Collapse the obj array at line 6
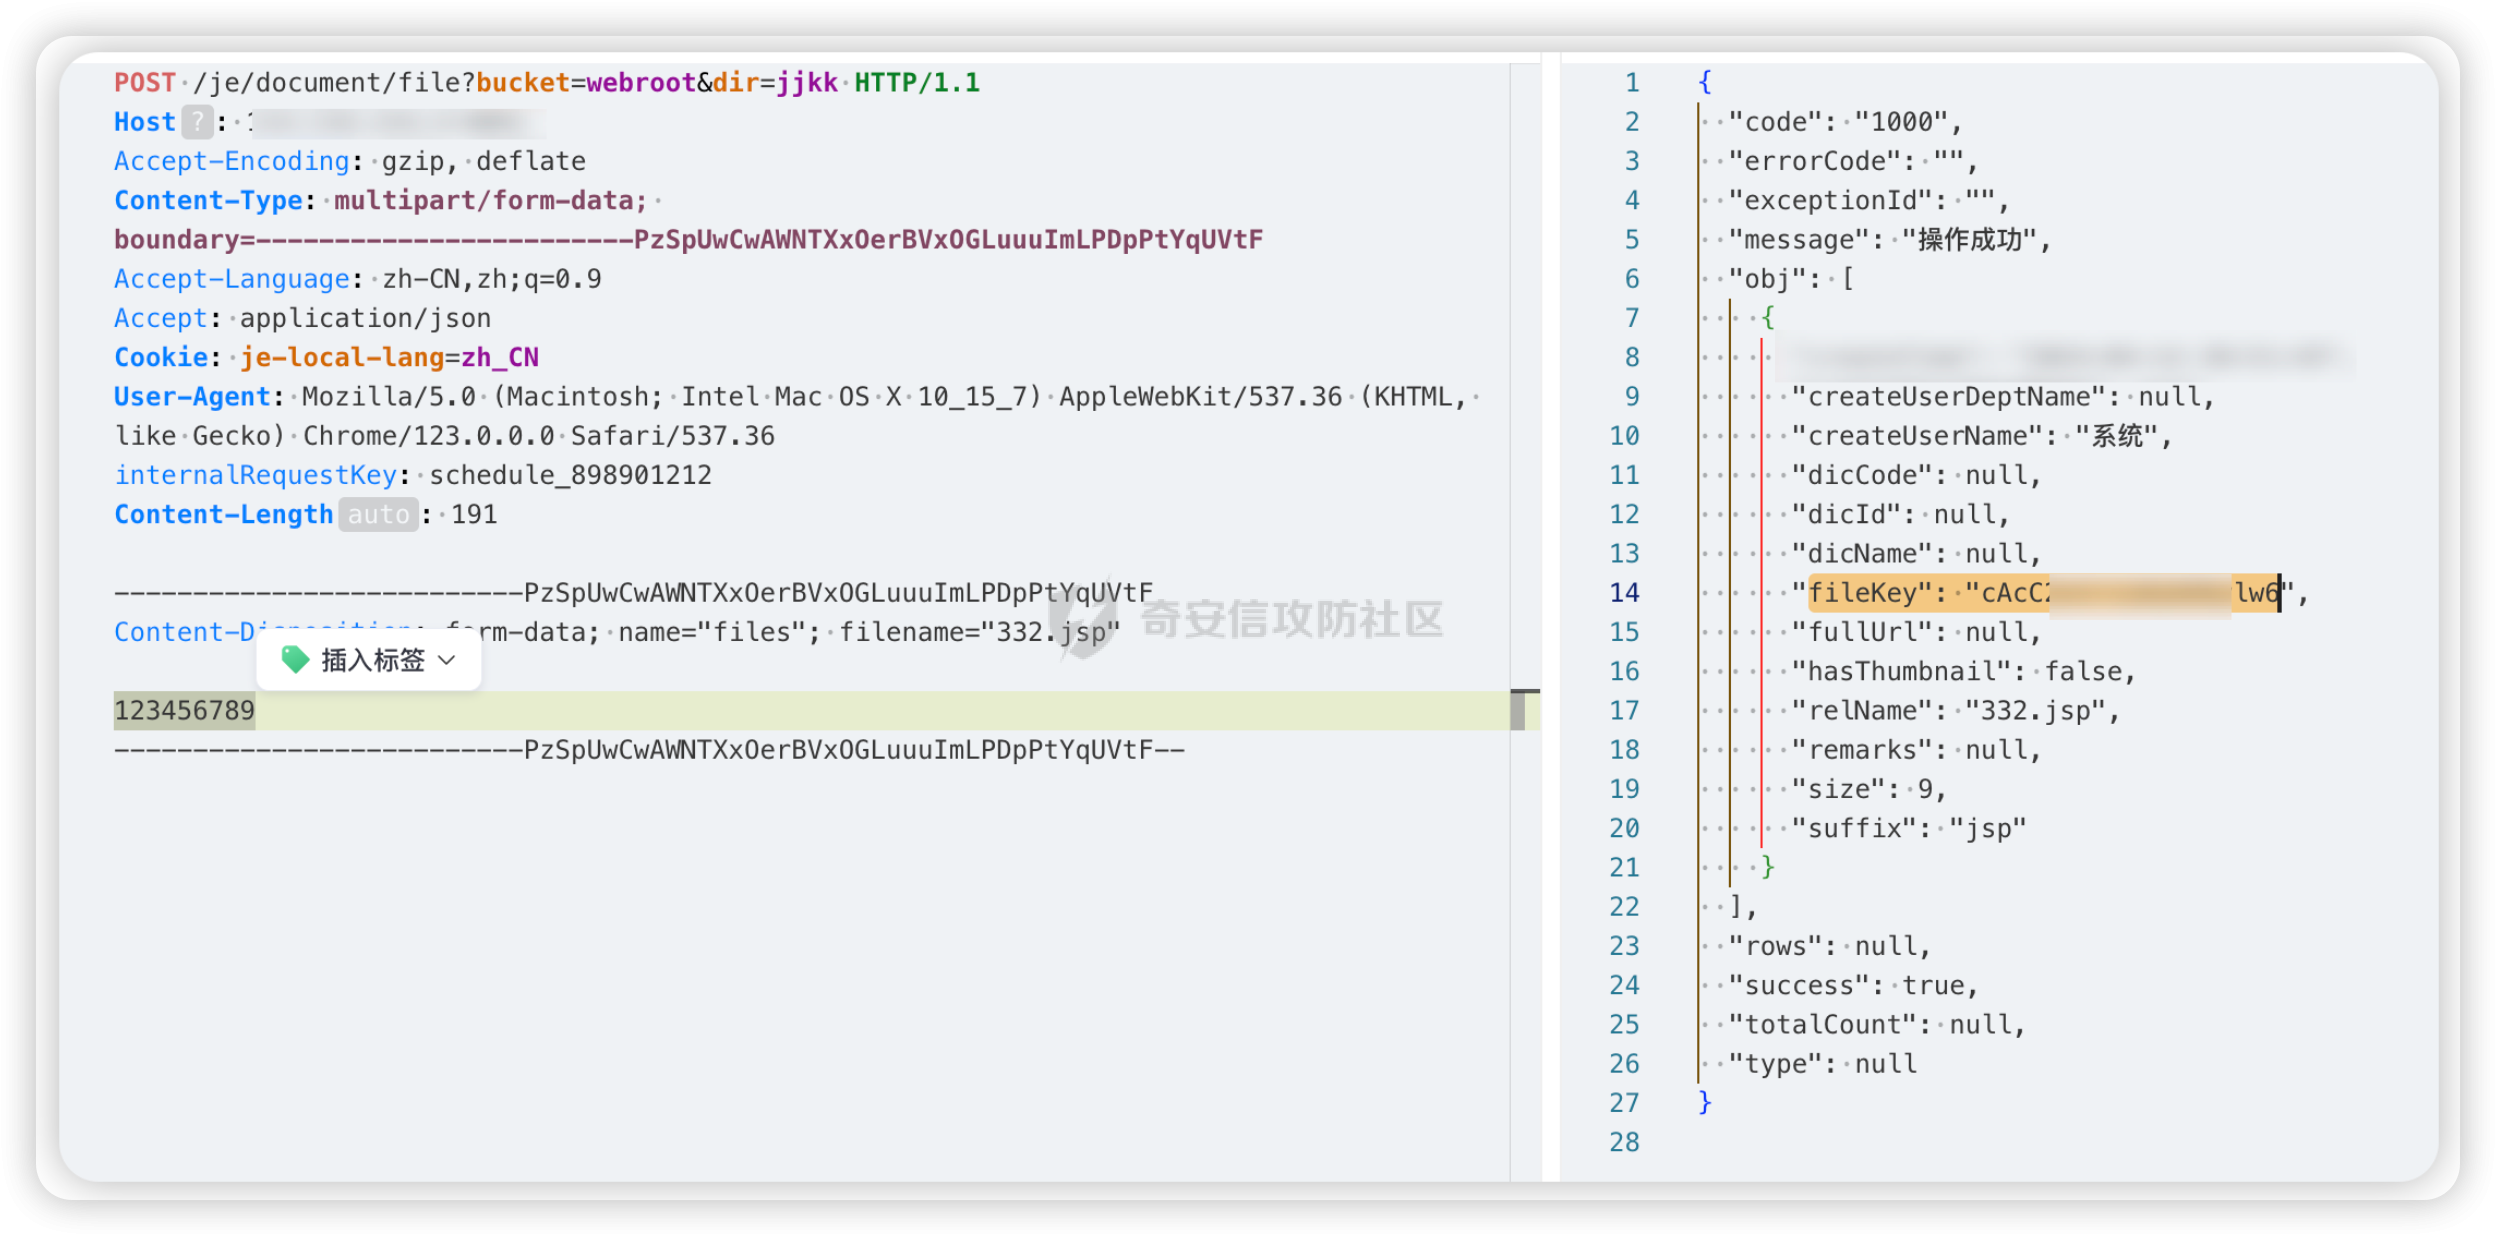 [1846, 279]
